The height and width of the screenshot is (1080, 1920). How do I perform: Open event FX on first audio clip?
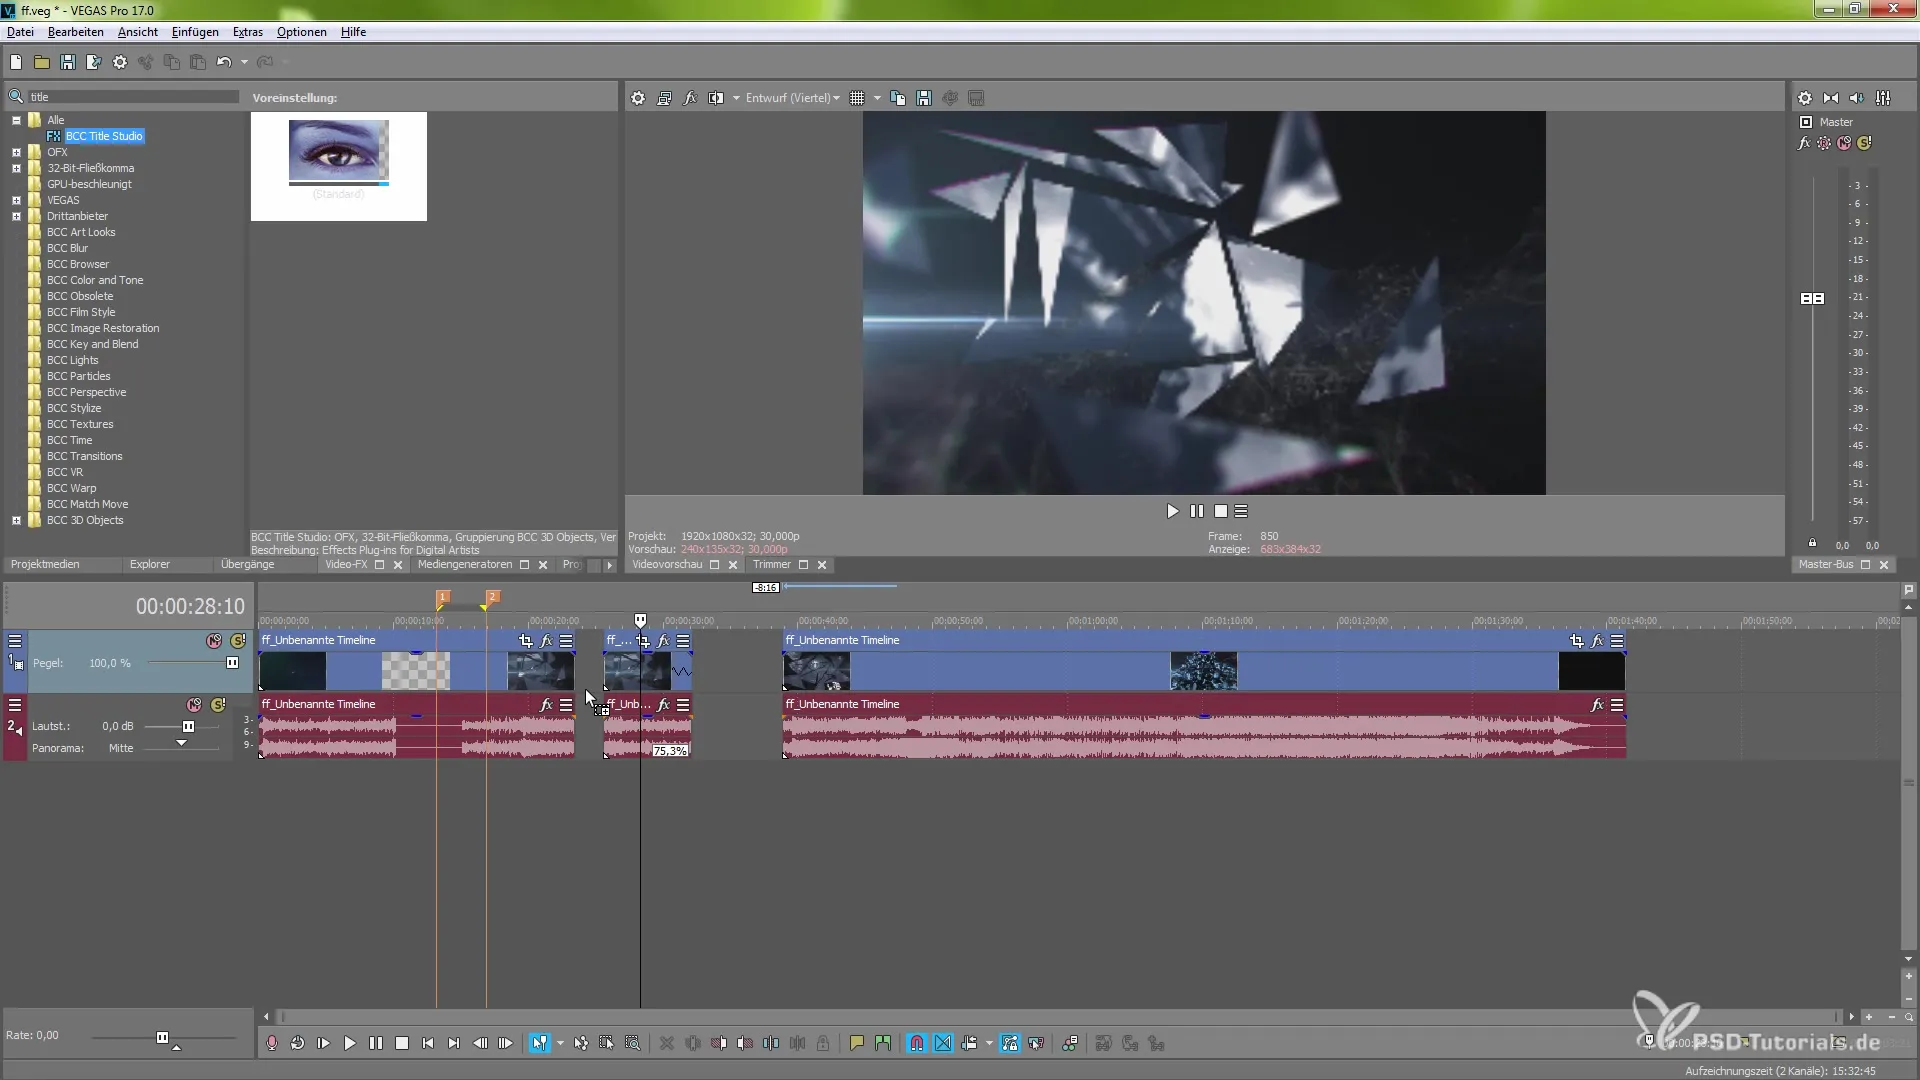pos(546,705)
